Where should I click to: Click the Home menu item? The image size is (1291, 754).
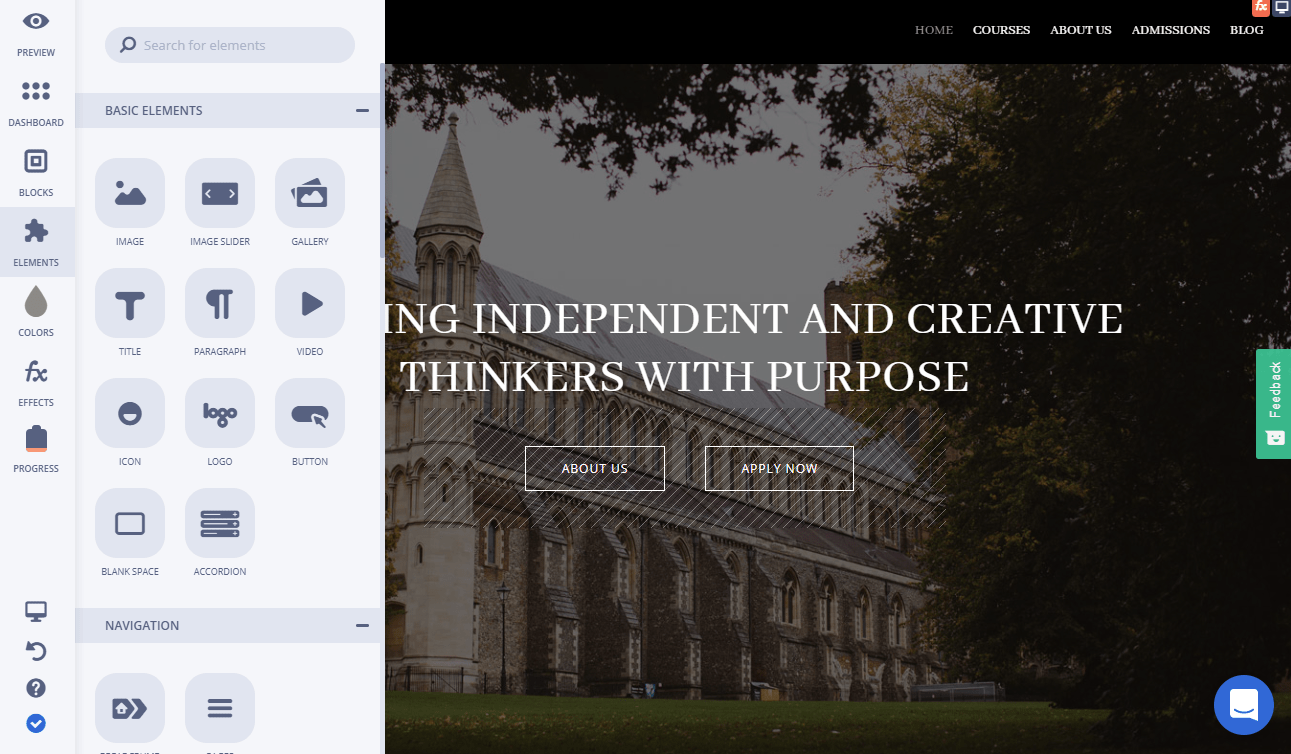(x=934, y=30)
